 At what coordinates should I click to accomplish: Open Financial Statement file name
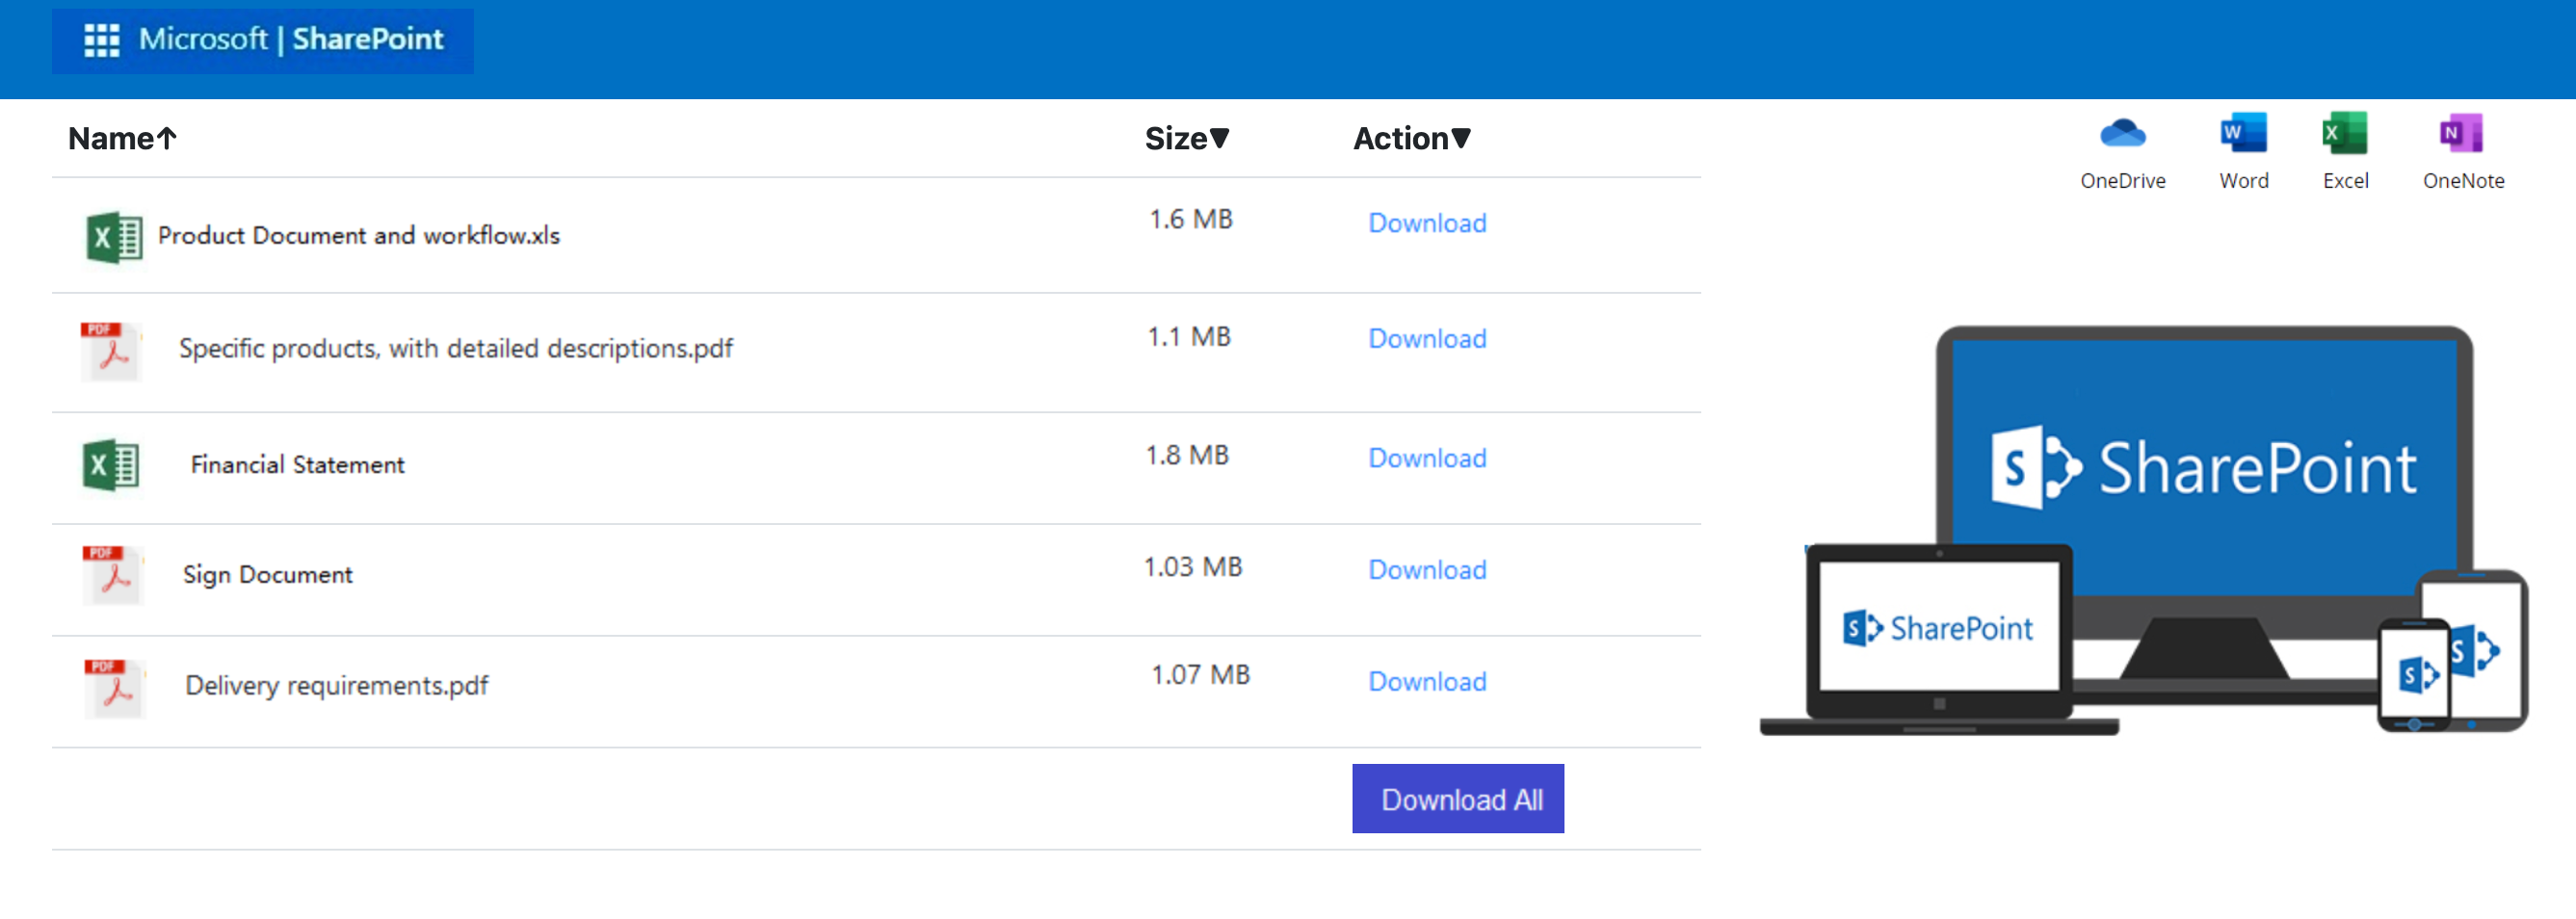(298, 465)
